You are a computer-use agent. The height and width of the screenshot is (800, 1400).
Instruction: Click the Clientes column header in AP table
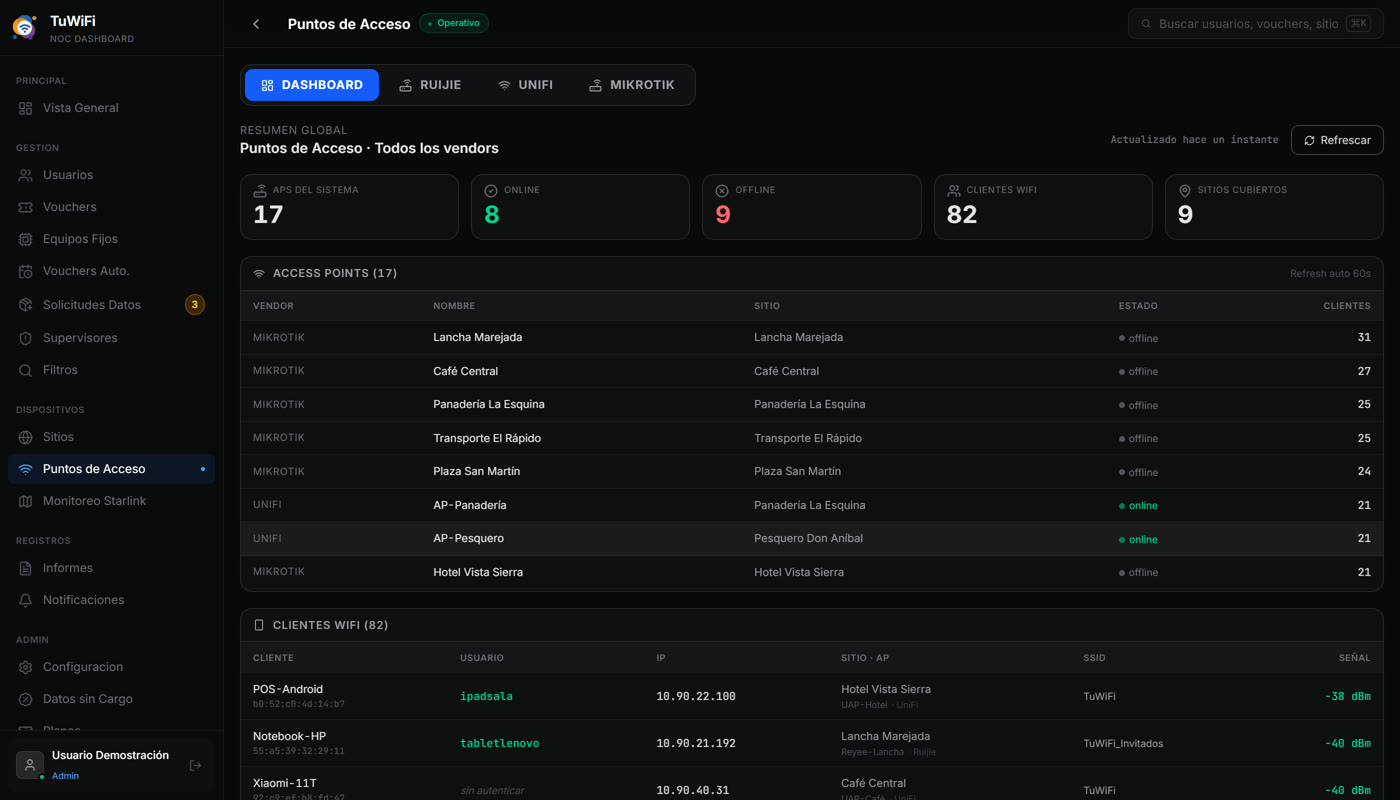(1346, 306)
